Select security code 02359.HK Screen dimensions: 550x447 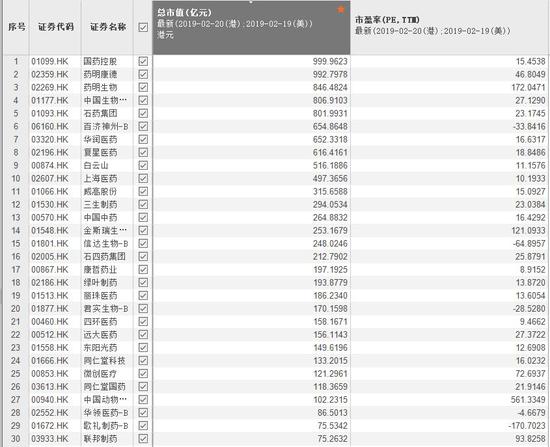click(x=50, y=74)
